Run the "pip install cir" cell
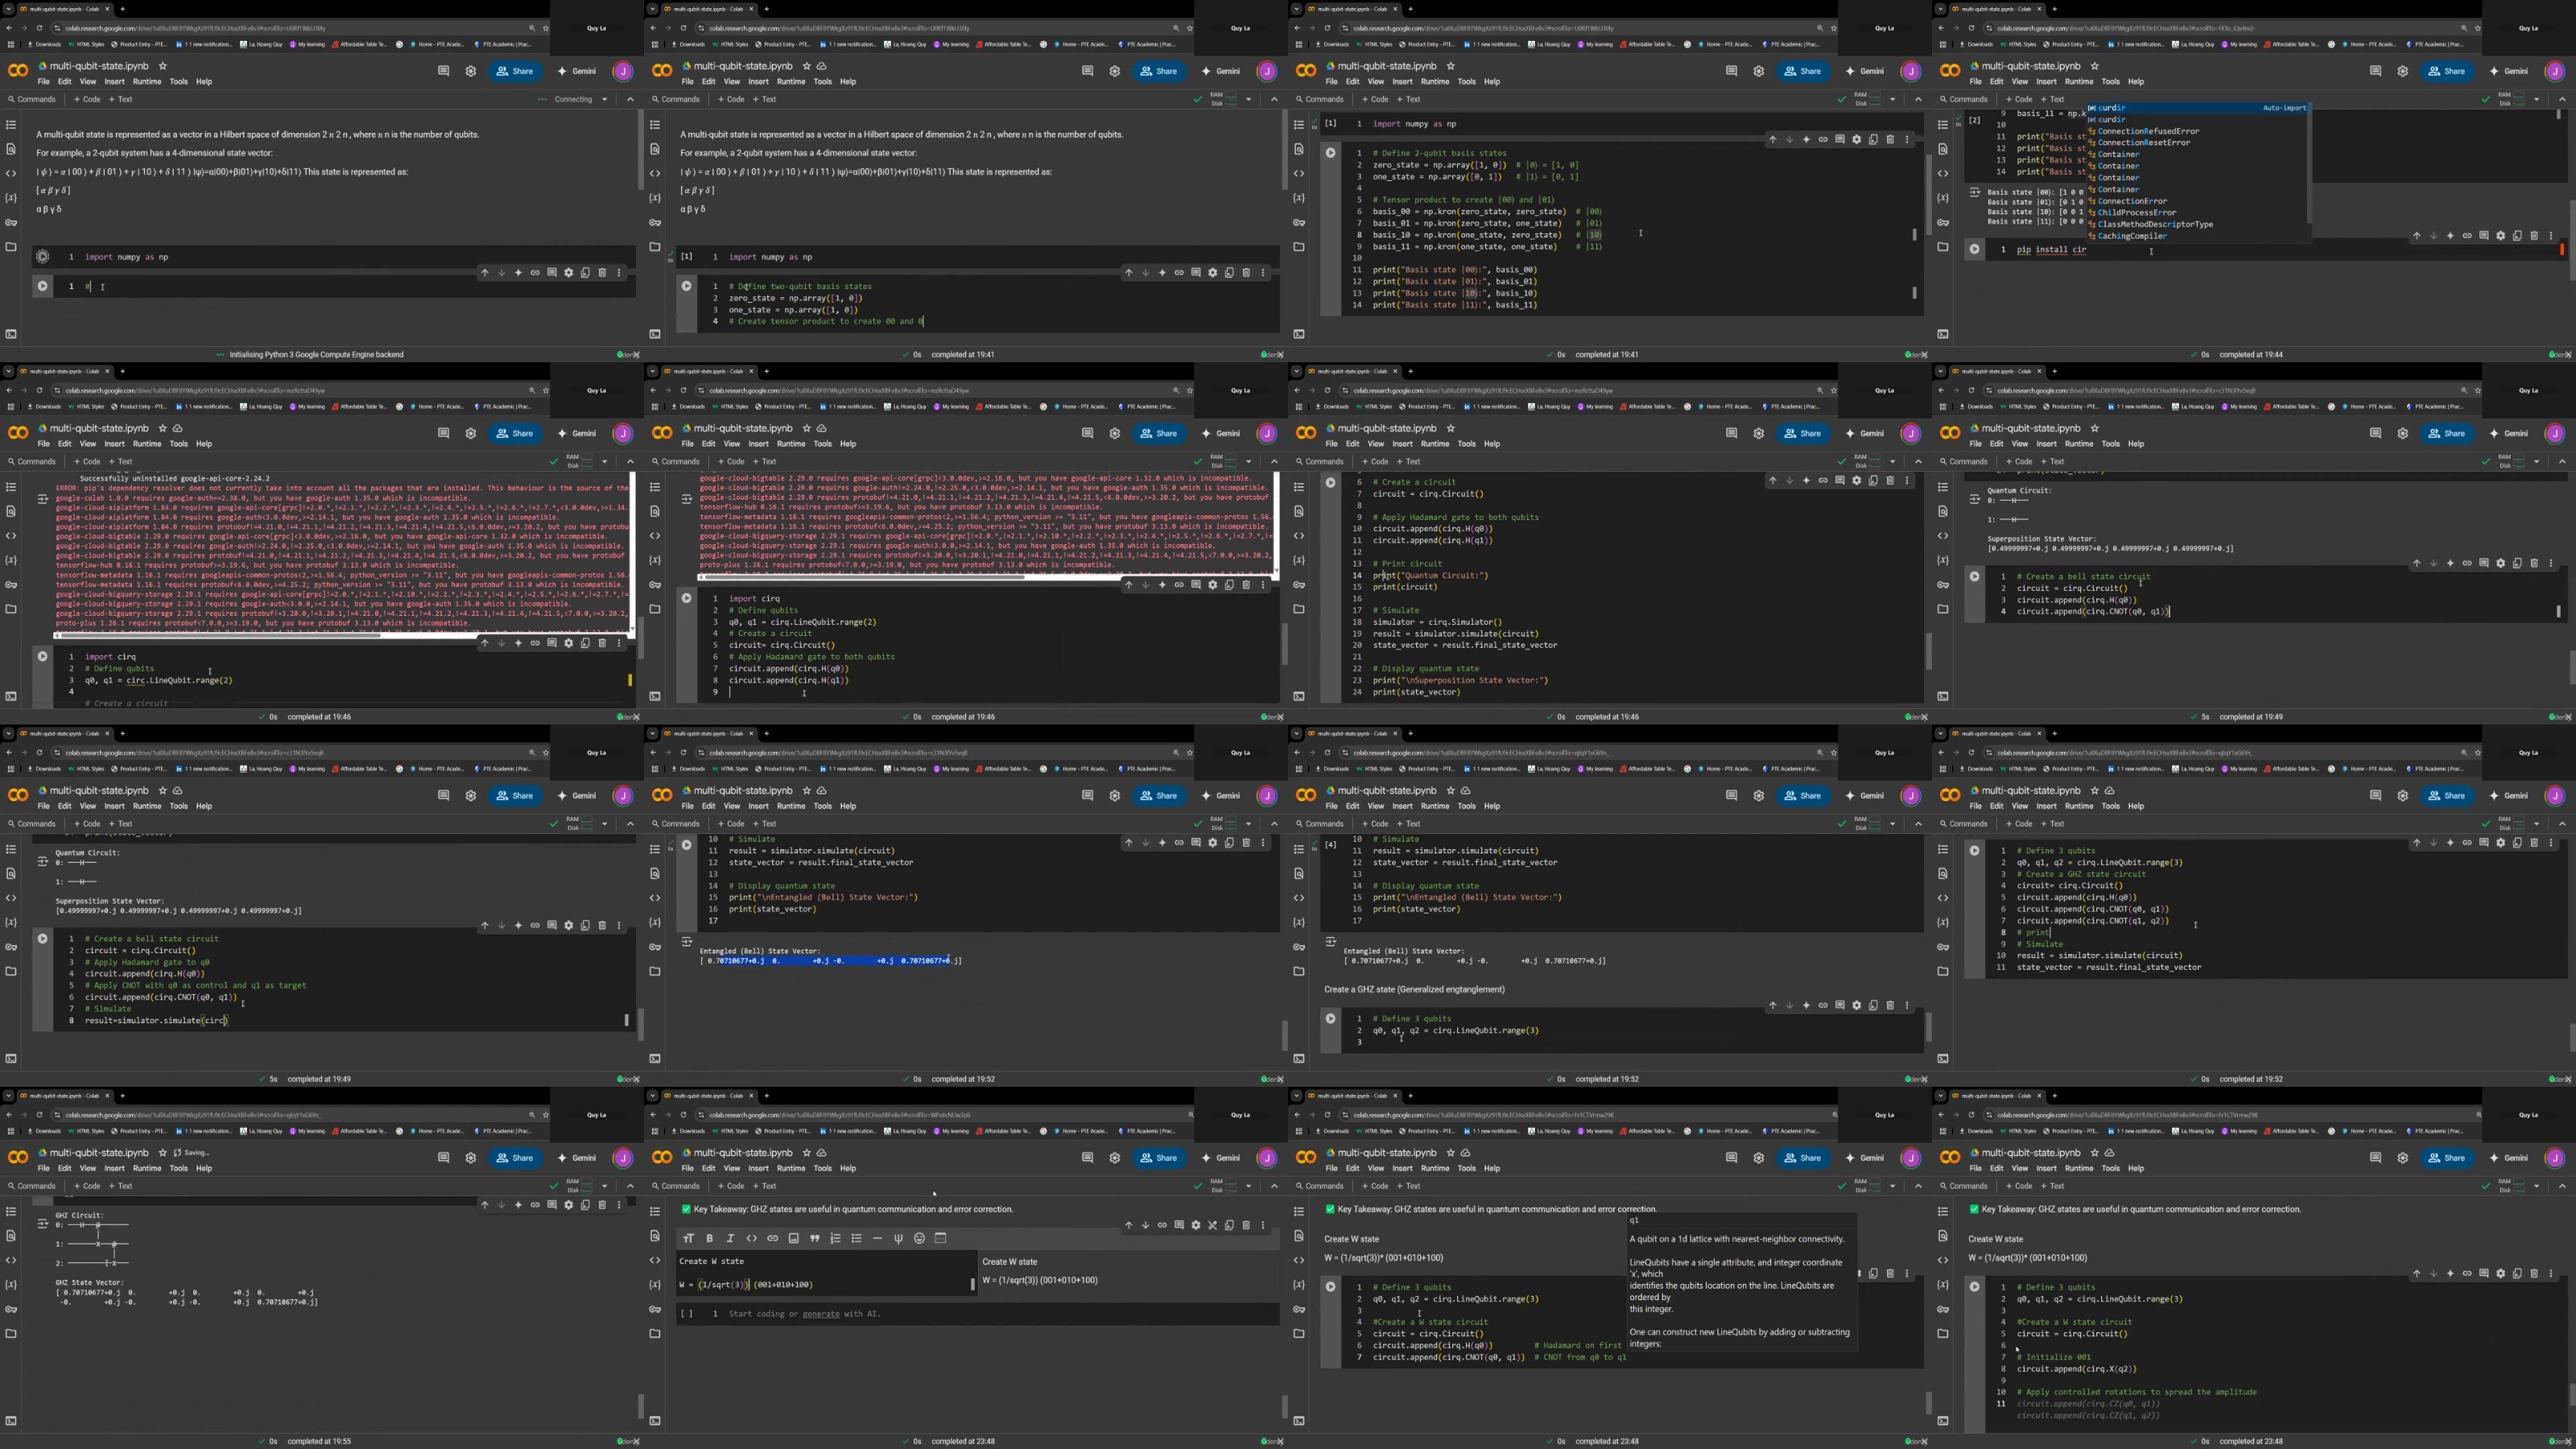Image resolution: width=2576 pixels, height=1449 pixels. [1975, 249]
